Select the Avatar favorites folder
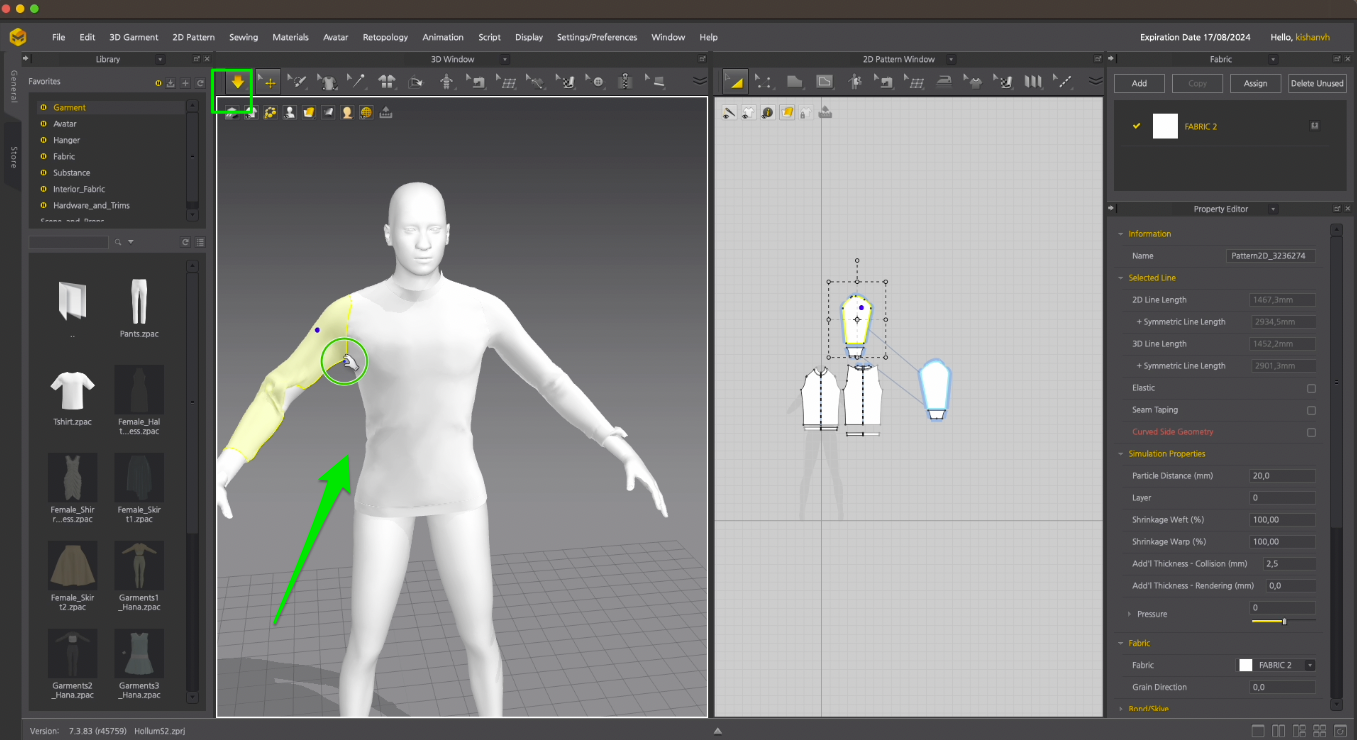1357x740 pixels. [65, 124]
